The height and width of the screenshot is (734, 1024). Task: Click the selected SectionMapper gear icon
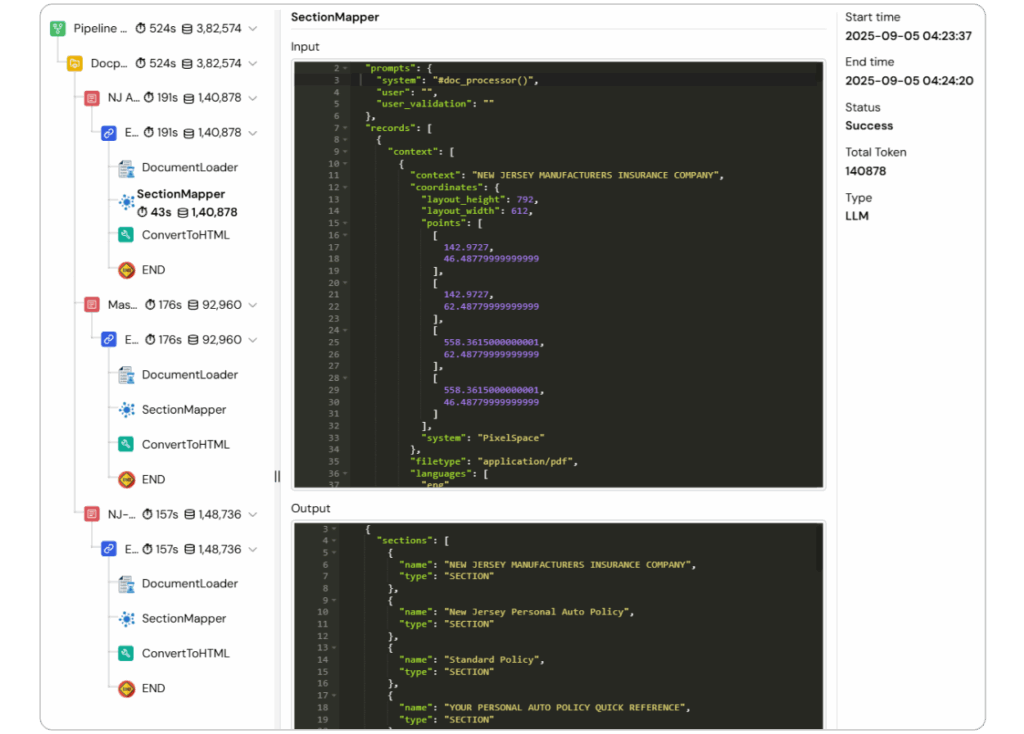126,202
